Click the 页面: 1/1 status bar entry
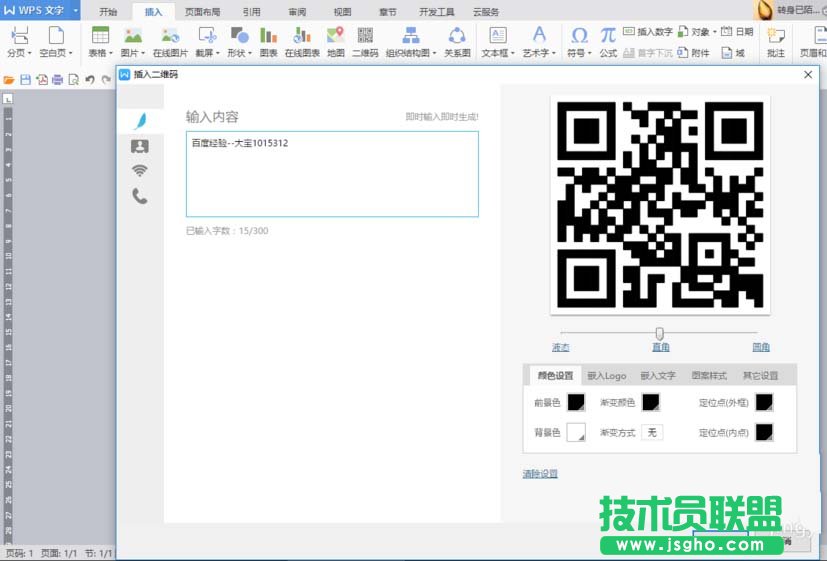Image resolution: width=827 pixels, height=561 pixels. tap(59, 553)
